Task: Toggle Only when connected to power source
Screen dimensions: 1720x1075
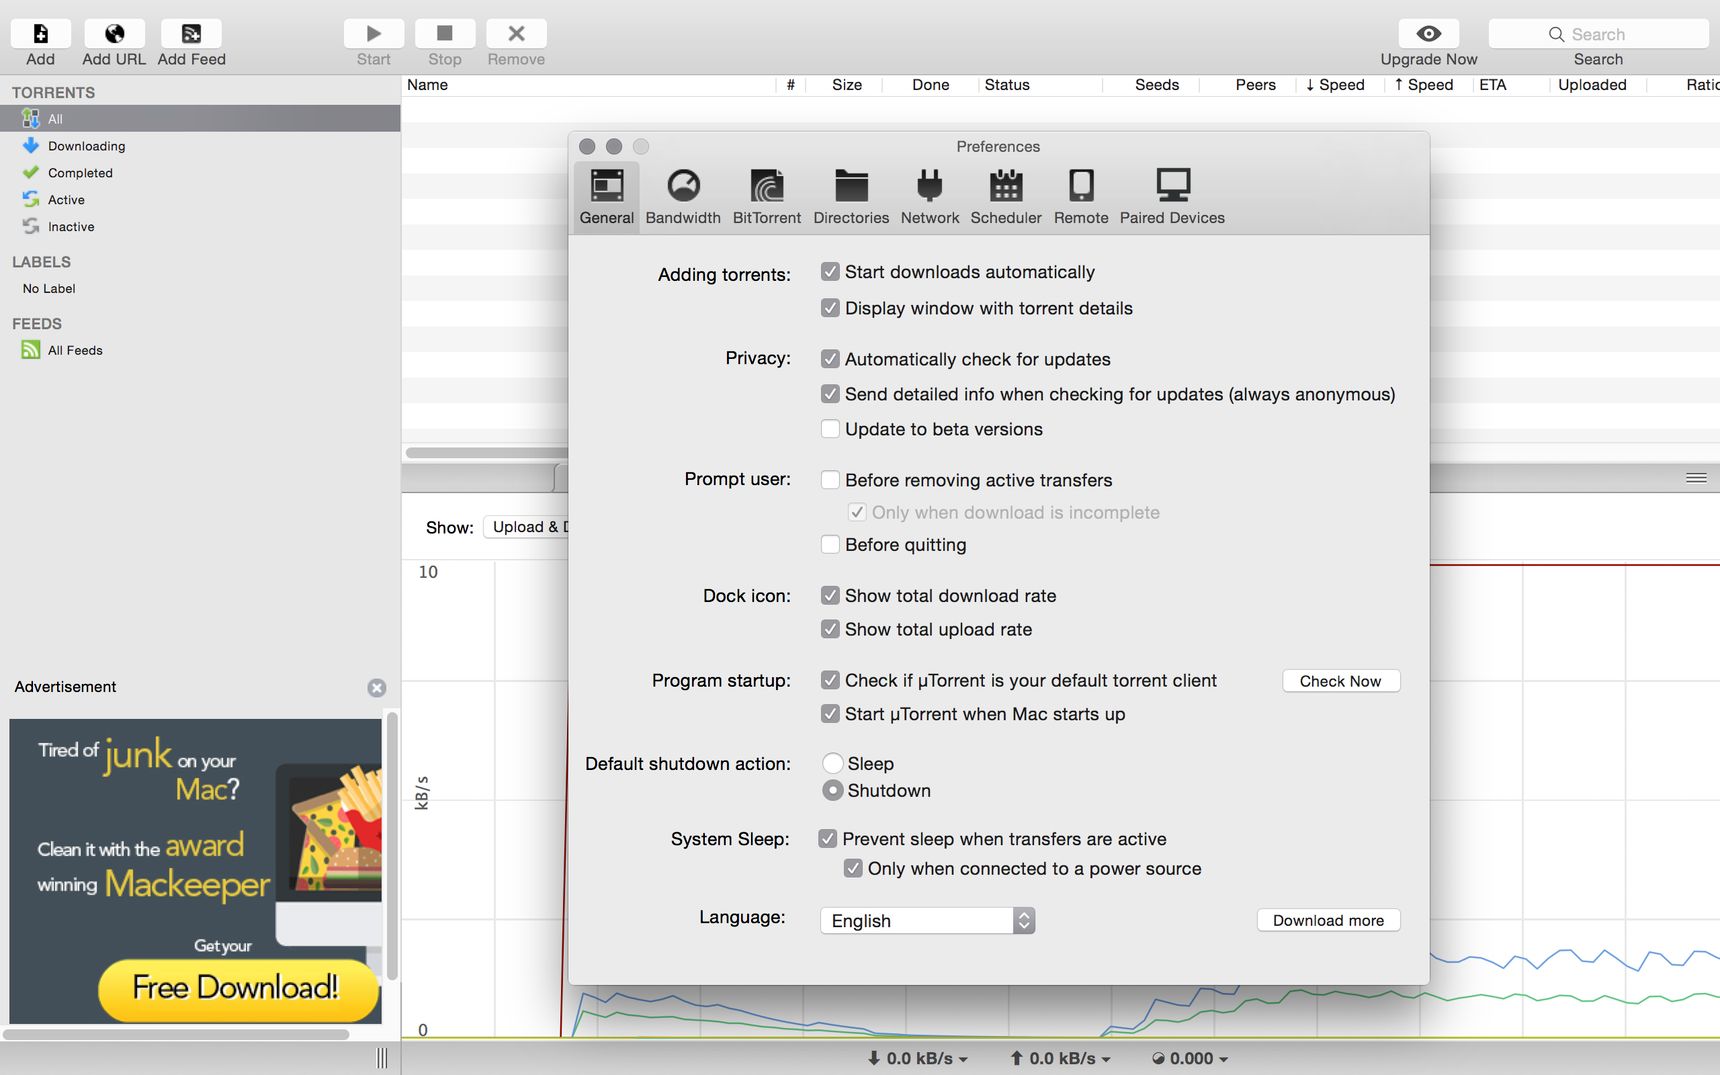Action: [853, 868]
